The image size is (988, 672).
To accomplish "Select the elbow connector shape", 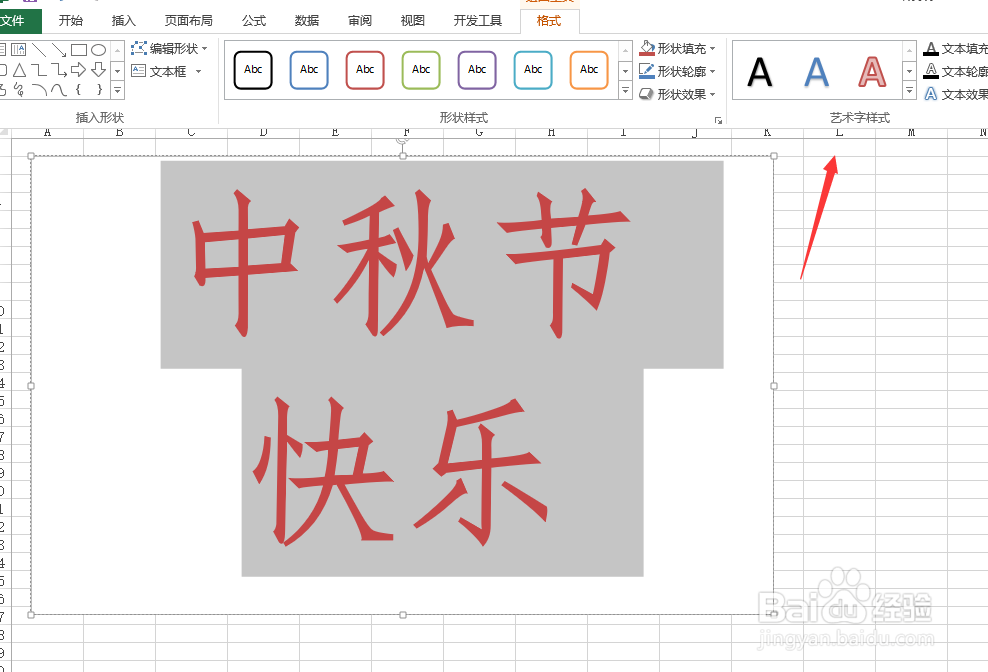I will (39, 69).
